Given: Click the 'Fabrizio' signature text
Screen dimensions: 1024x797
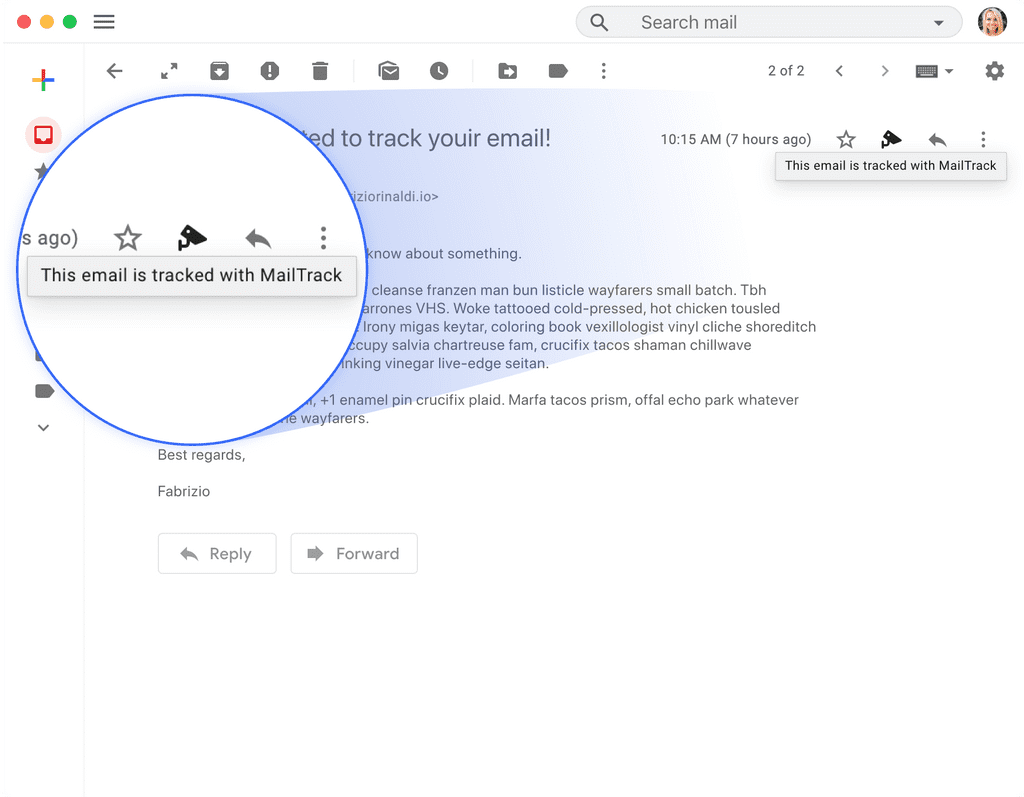Looking at the screenshot, I should click(184, 491).
